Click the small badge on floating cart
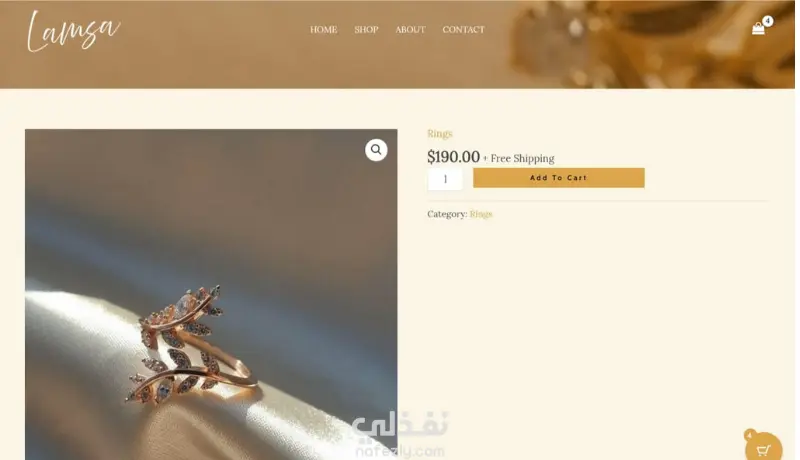 tap(749, 435)
